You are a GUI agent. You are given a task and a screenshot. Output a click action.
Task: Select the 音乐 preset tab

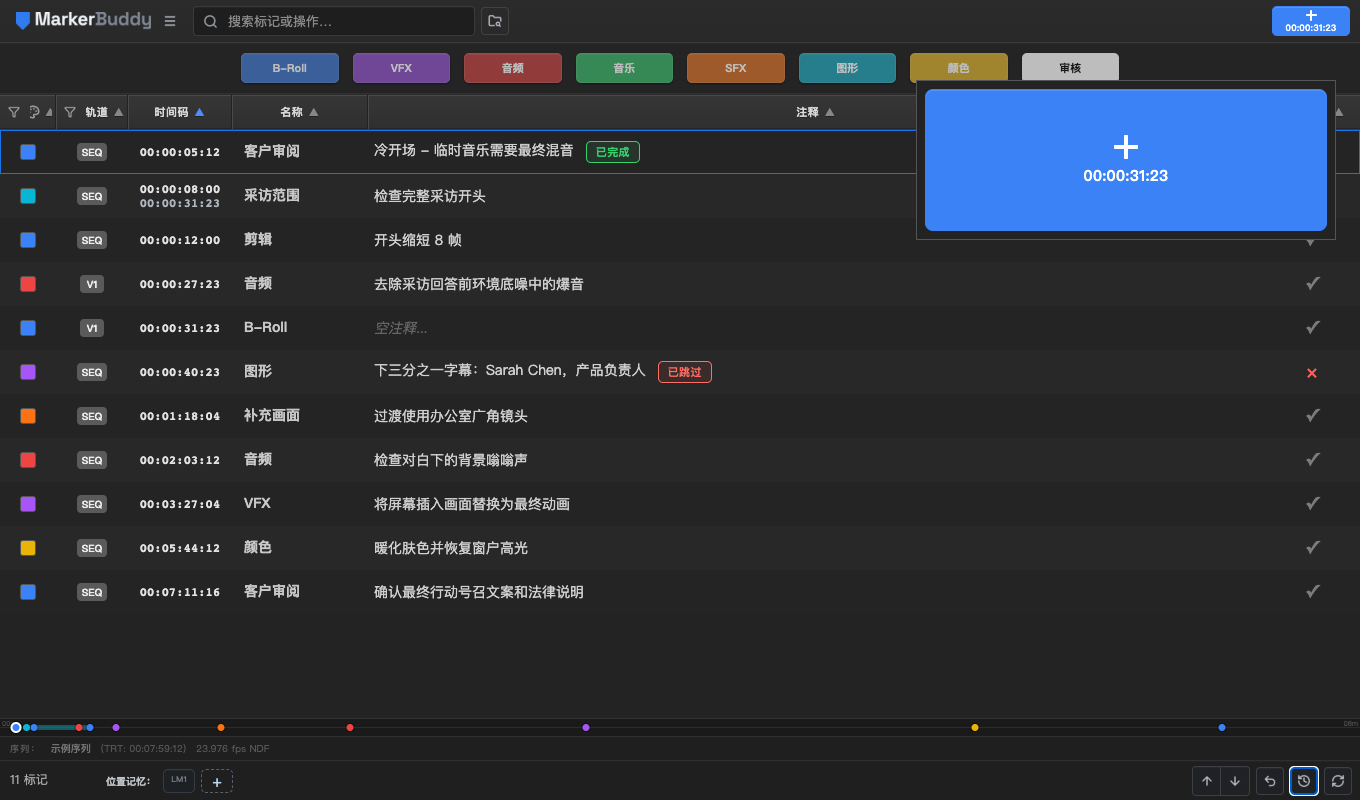tap(624, 68)
